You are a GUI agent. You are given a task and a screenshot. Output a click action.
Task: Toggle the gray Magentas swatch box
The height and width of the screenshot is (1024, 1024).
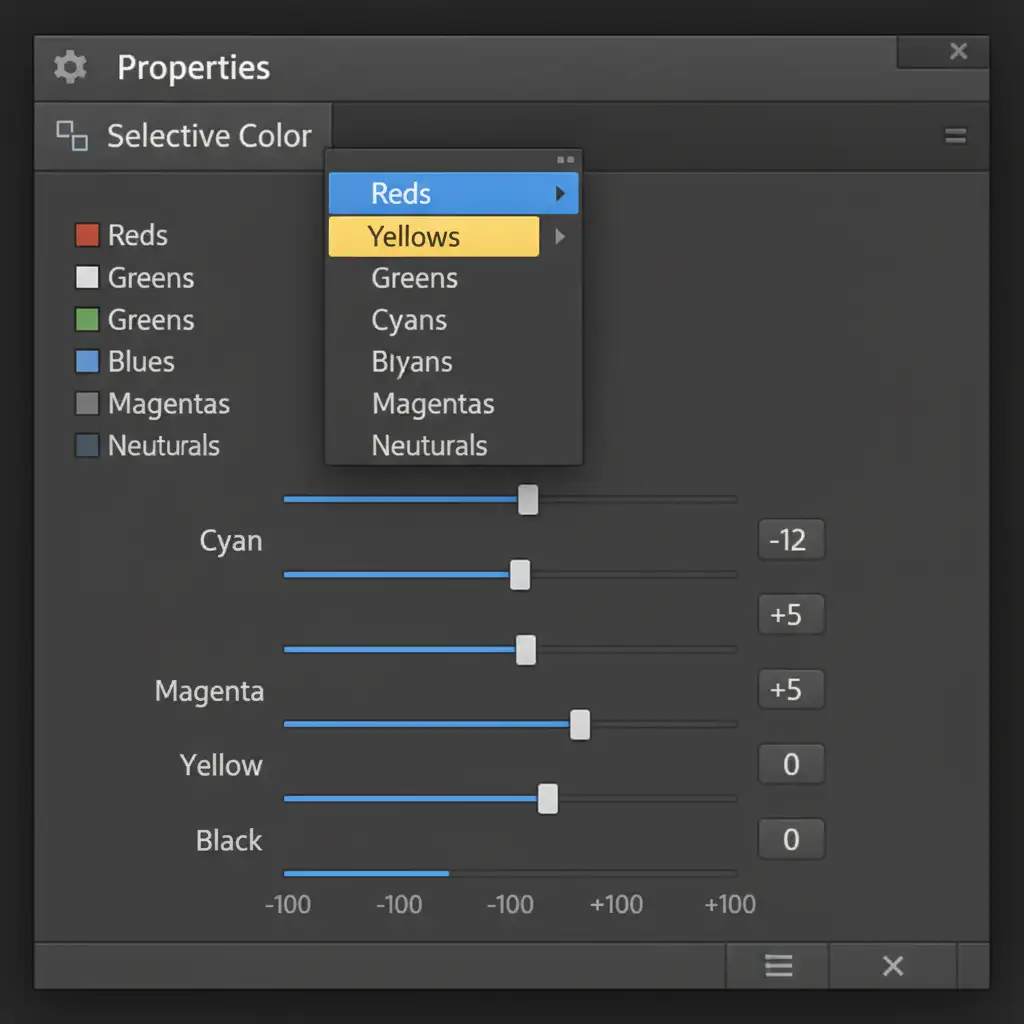click(x=87, y=404)
